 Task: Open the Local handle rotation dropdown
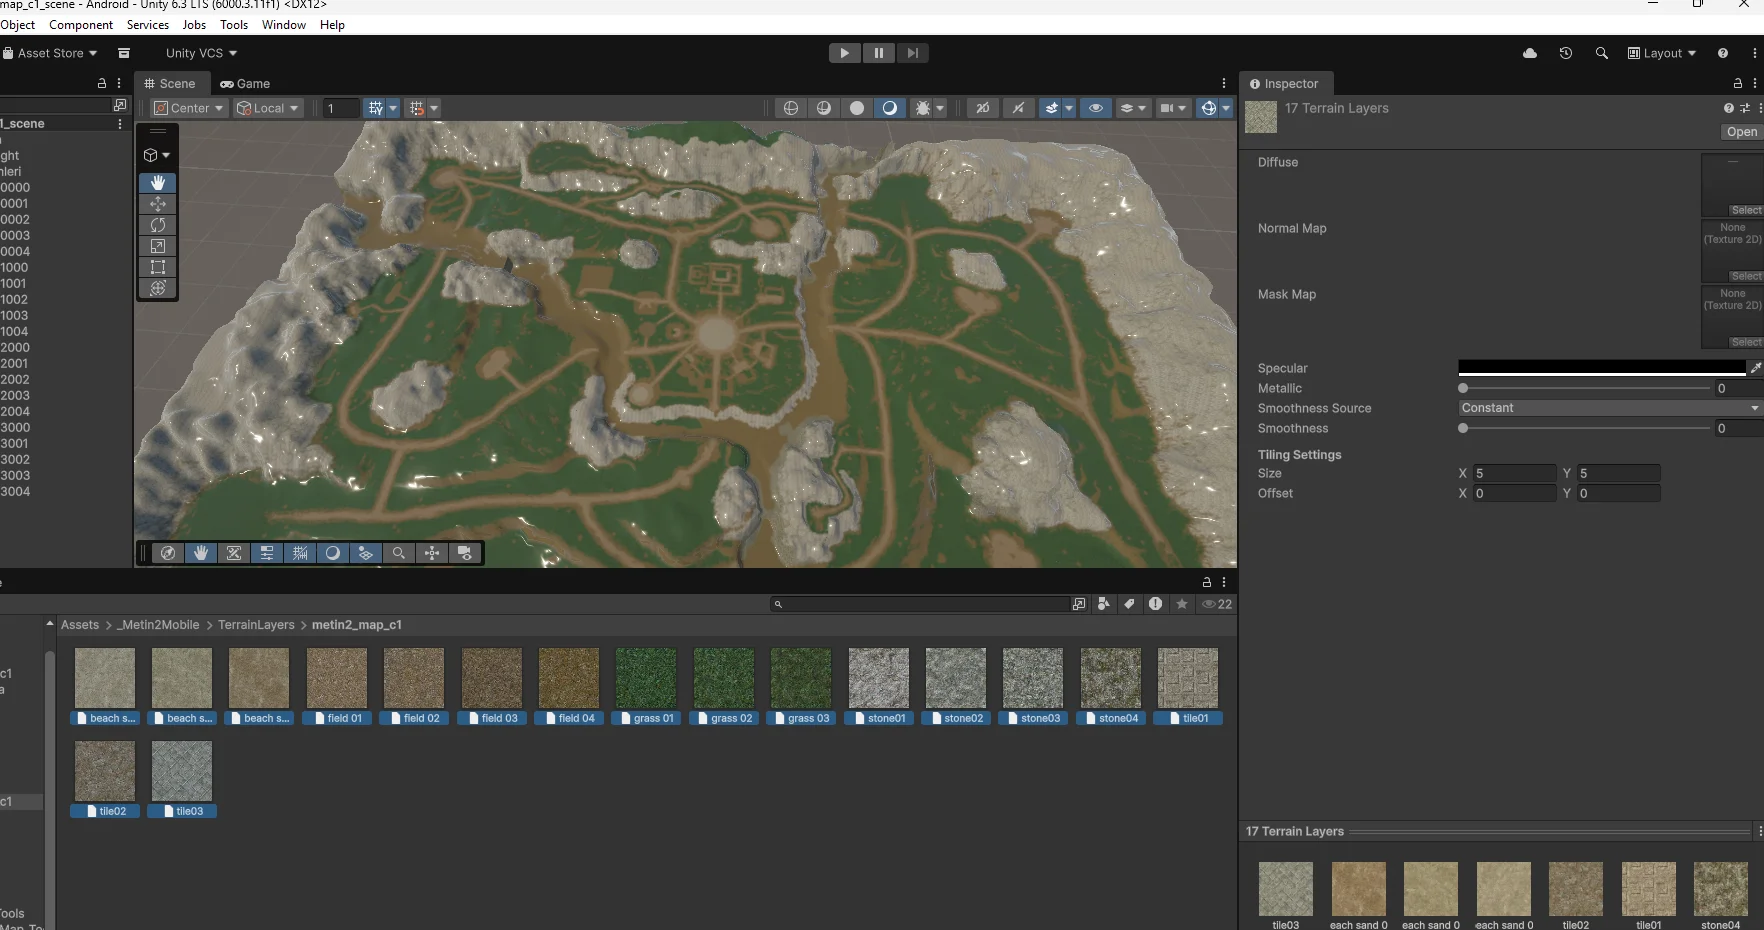click(x=268, y=108)
